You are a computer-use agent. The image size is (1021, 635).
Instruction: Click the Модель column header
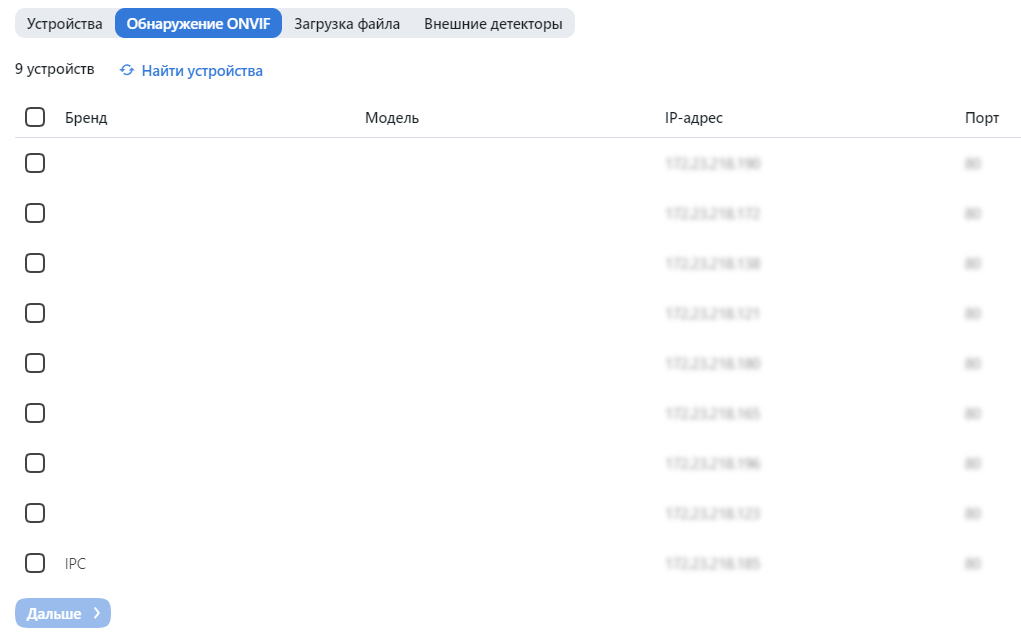tap(391, 118)
